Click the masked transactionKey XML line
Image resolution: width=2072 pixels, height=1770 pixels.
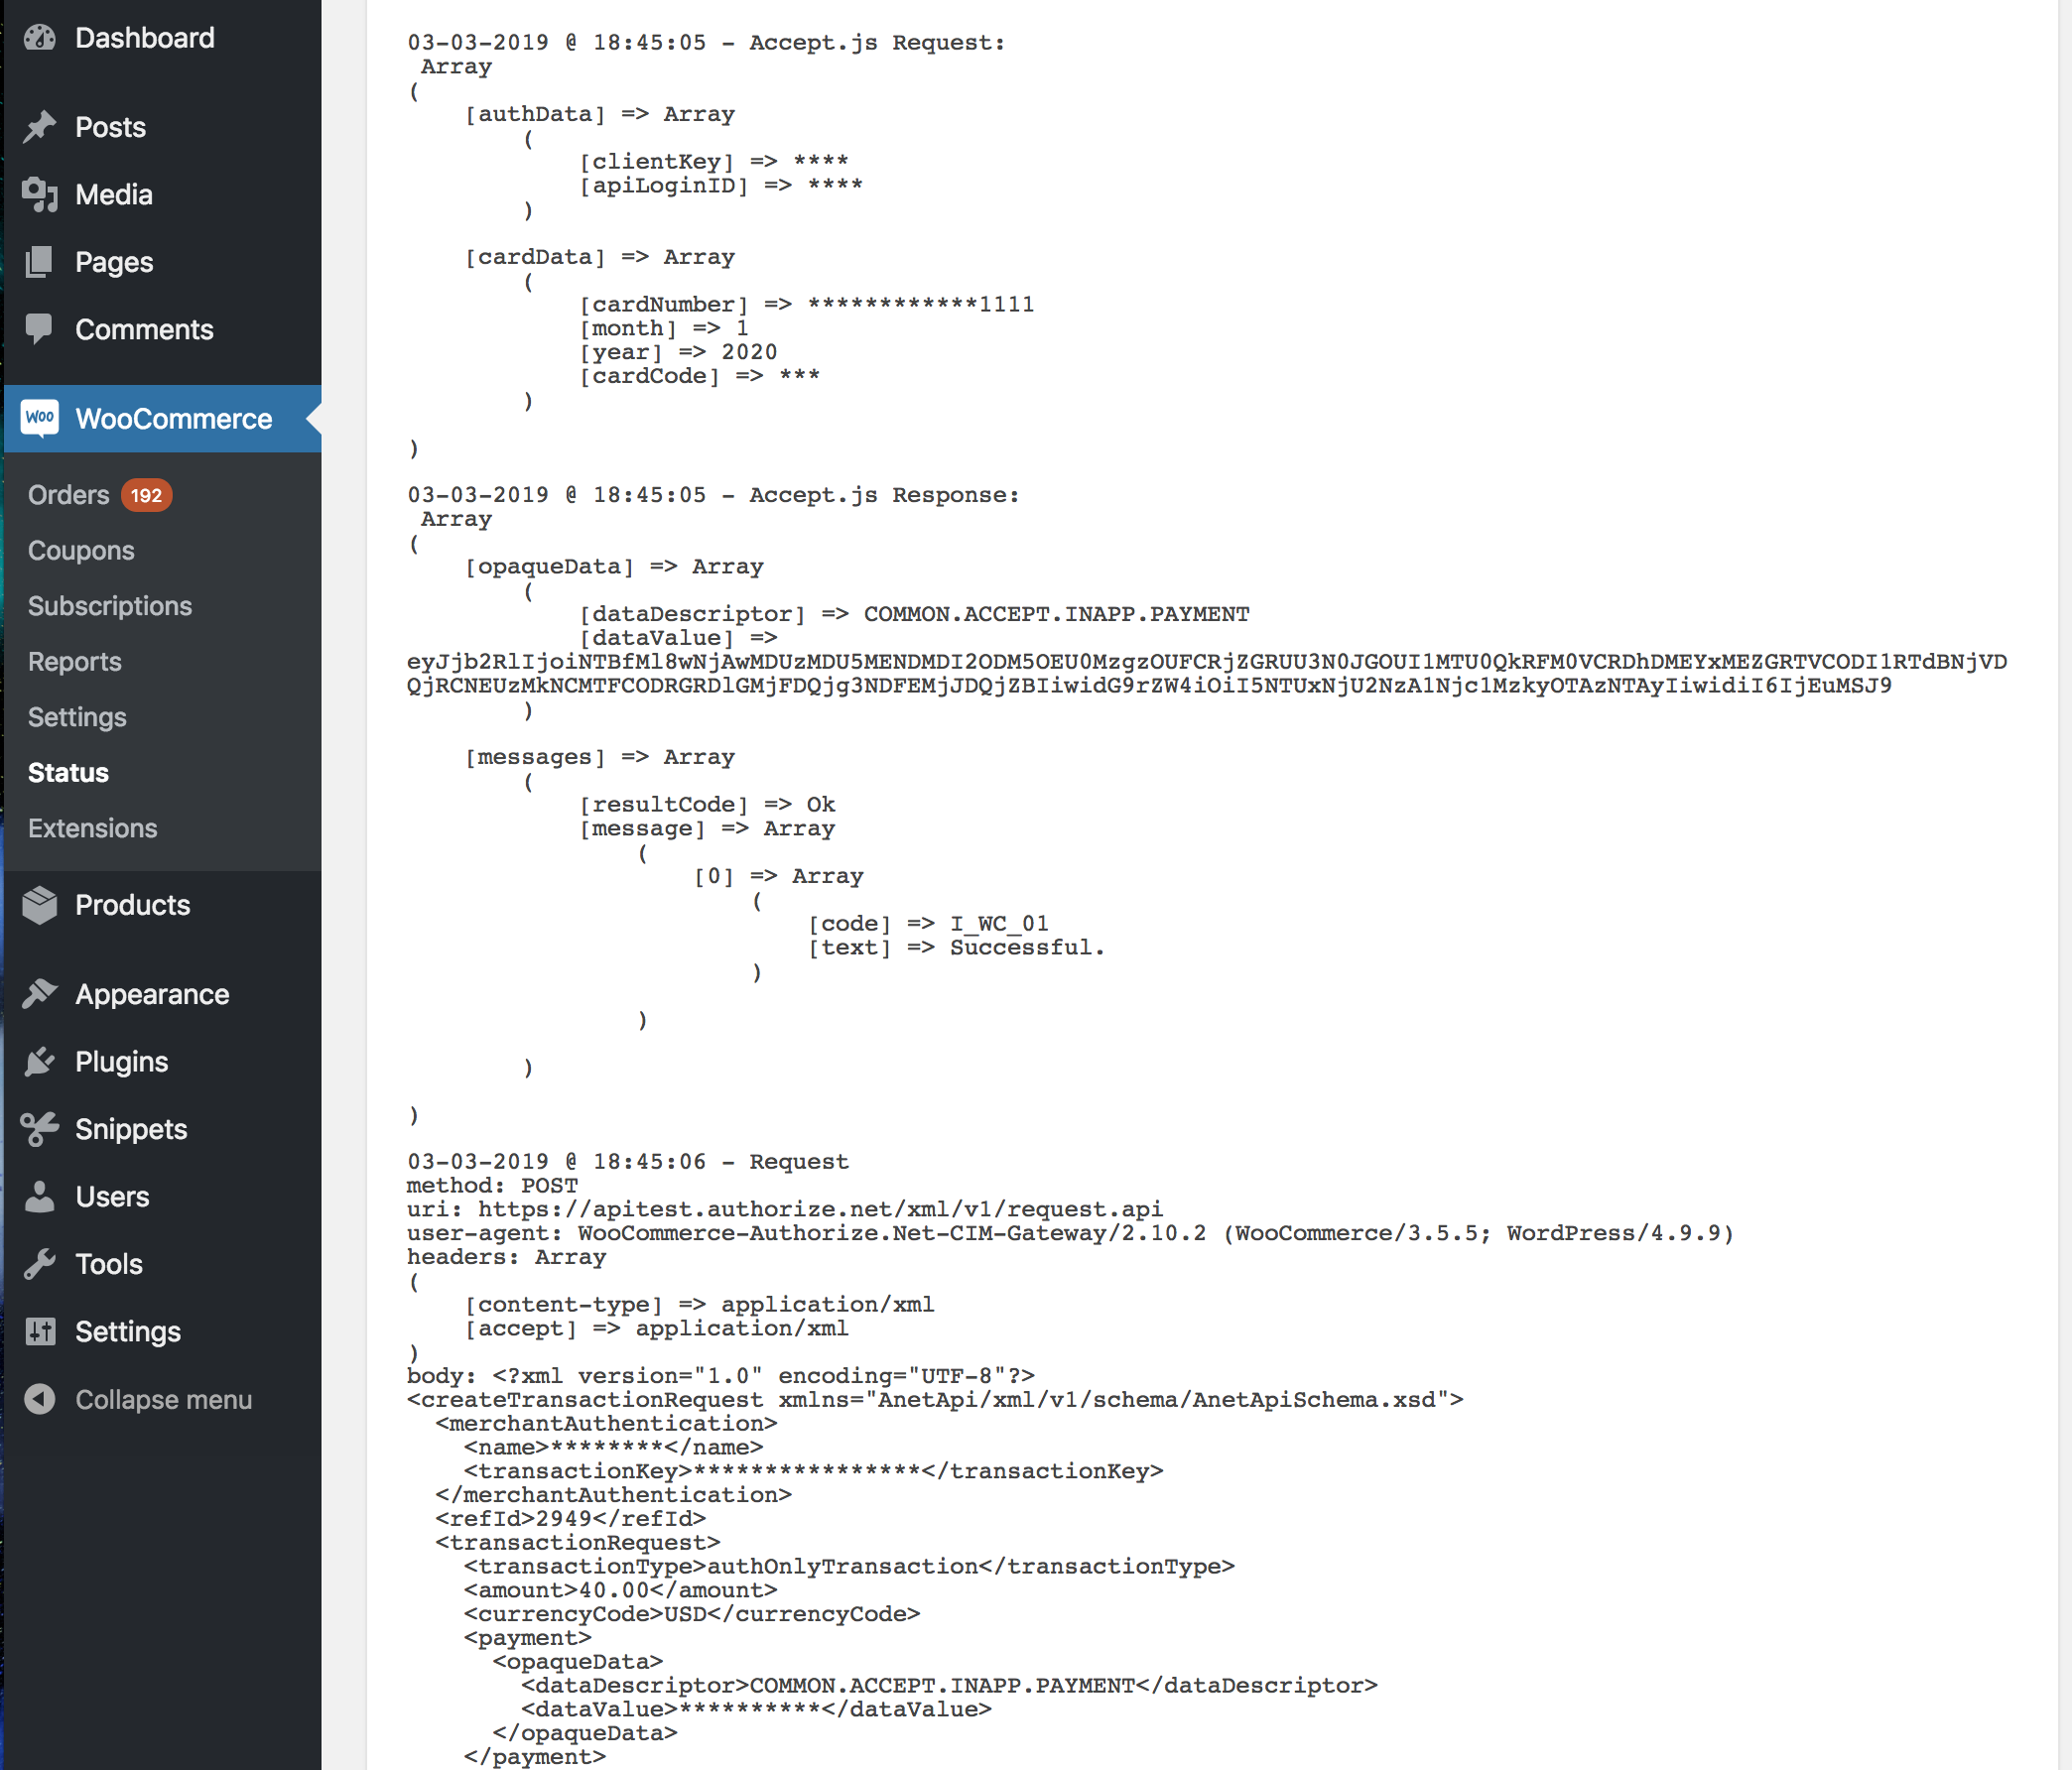813,1471
